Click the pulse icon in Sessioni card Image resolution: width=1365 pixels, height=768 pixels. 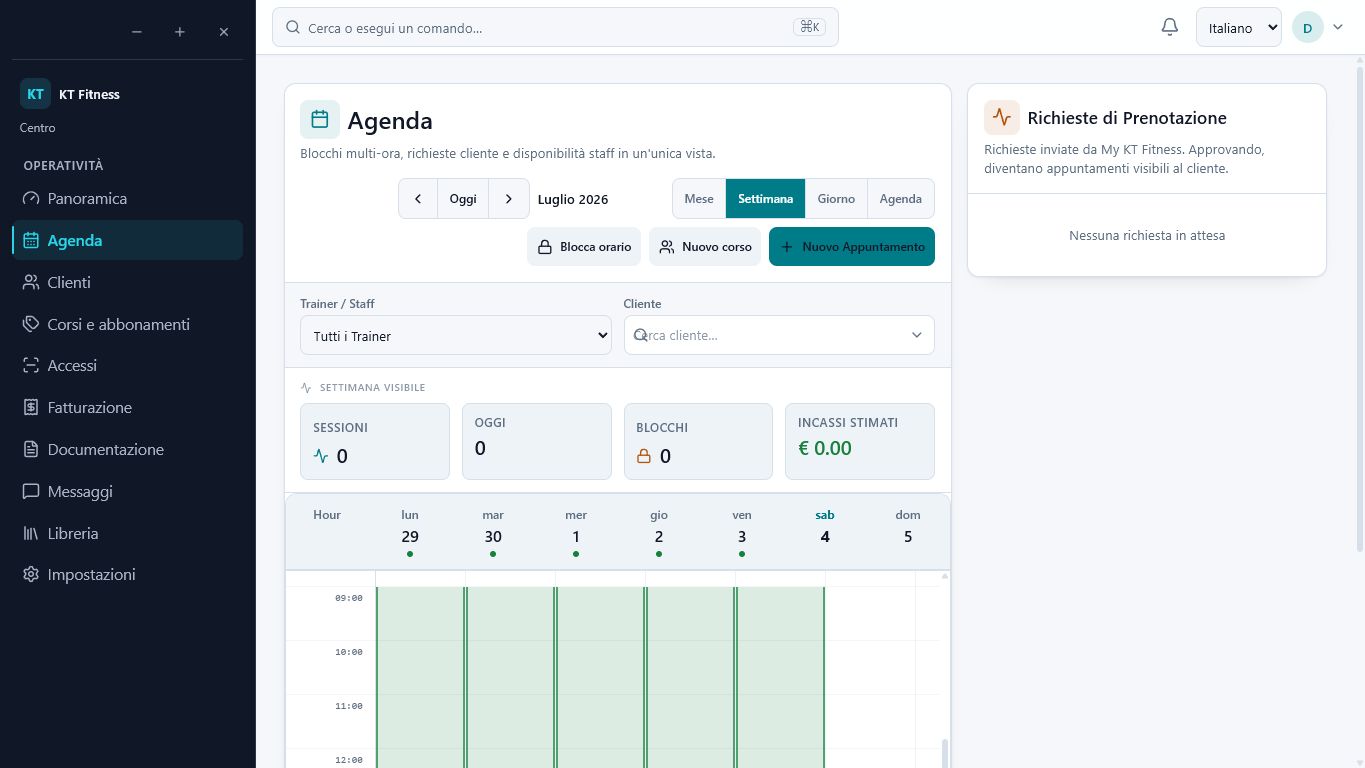click(321, 456)
